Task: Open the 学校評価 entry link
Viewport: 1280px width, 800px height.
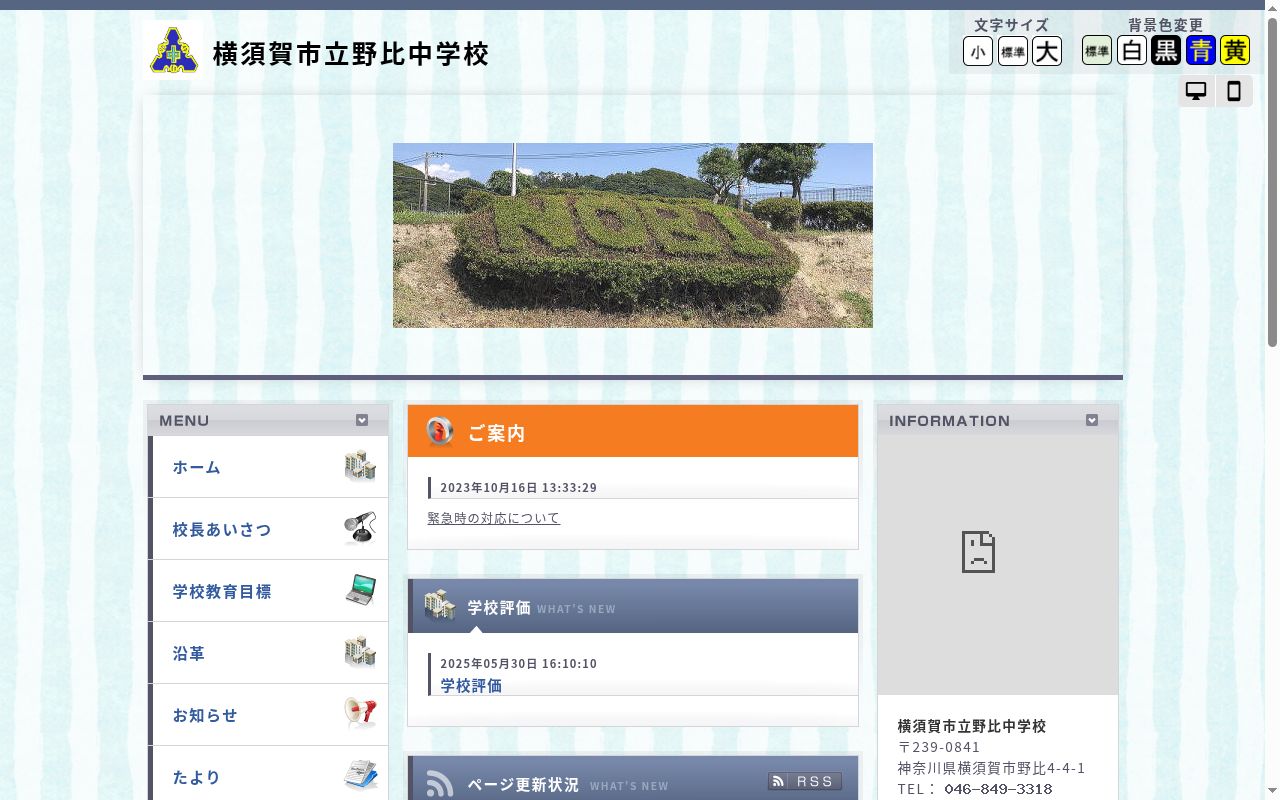Action: coord(471,686)
